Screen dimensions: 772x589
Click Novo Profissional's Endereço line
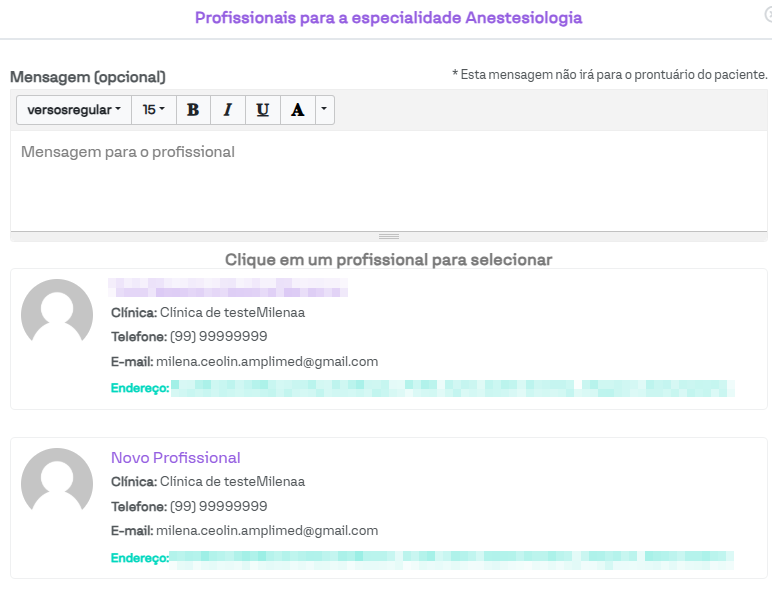[x=422, y=558]
